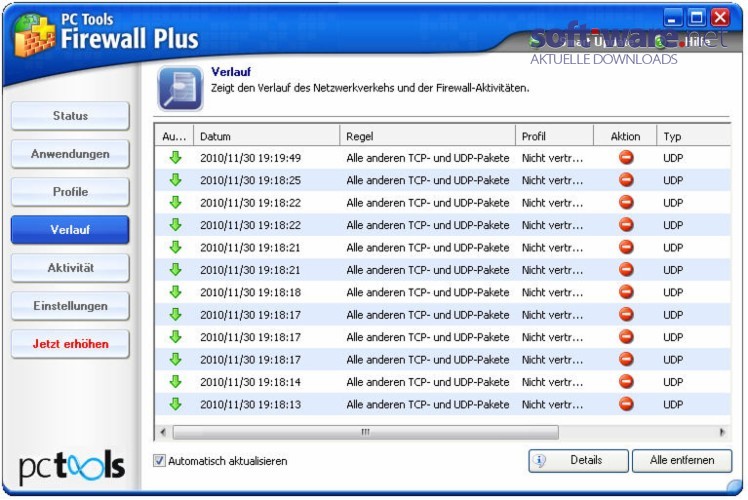Select the date 2010/11/30 19:18:25
The image size is (748, 500).
tap(250, 180)
